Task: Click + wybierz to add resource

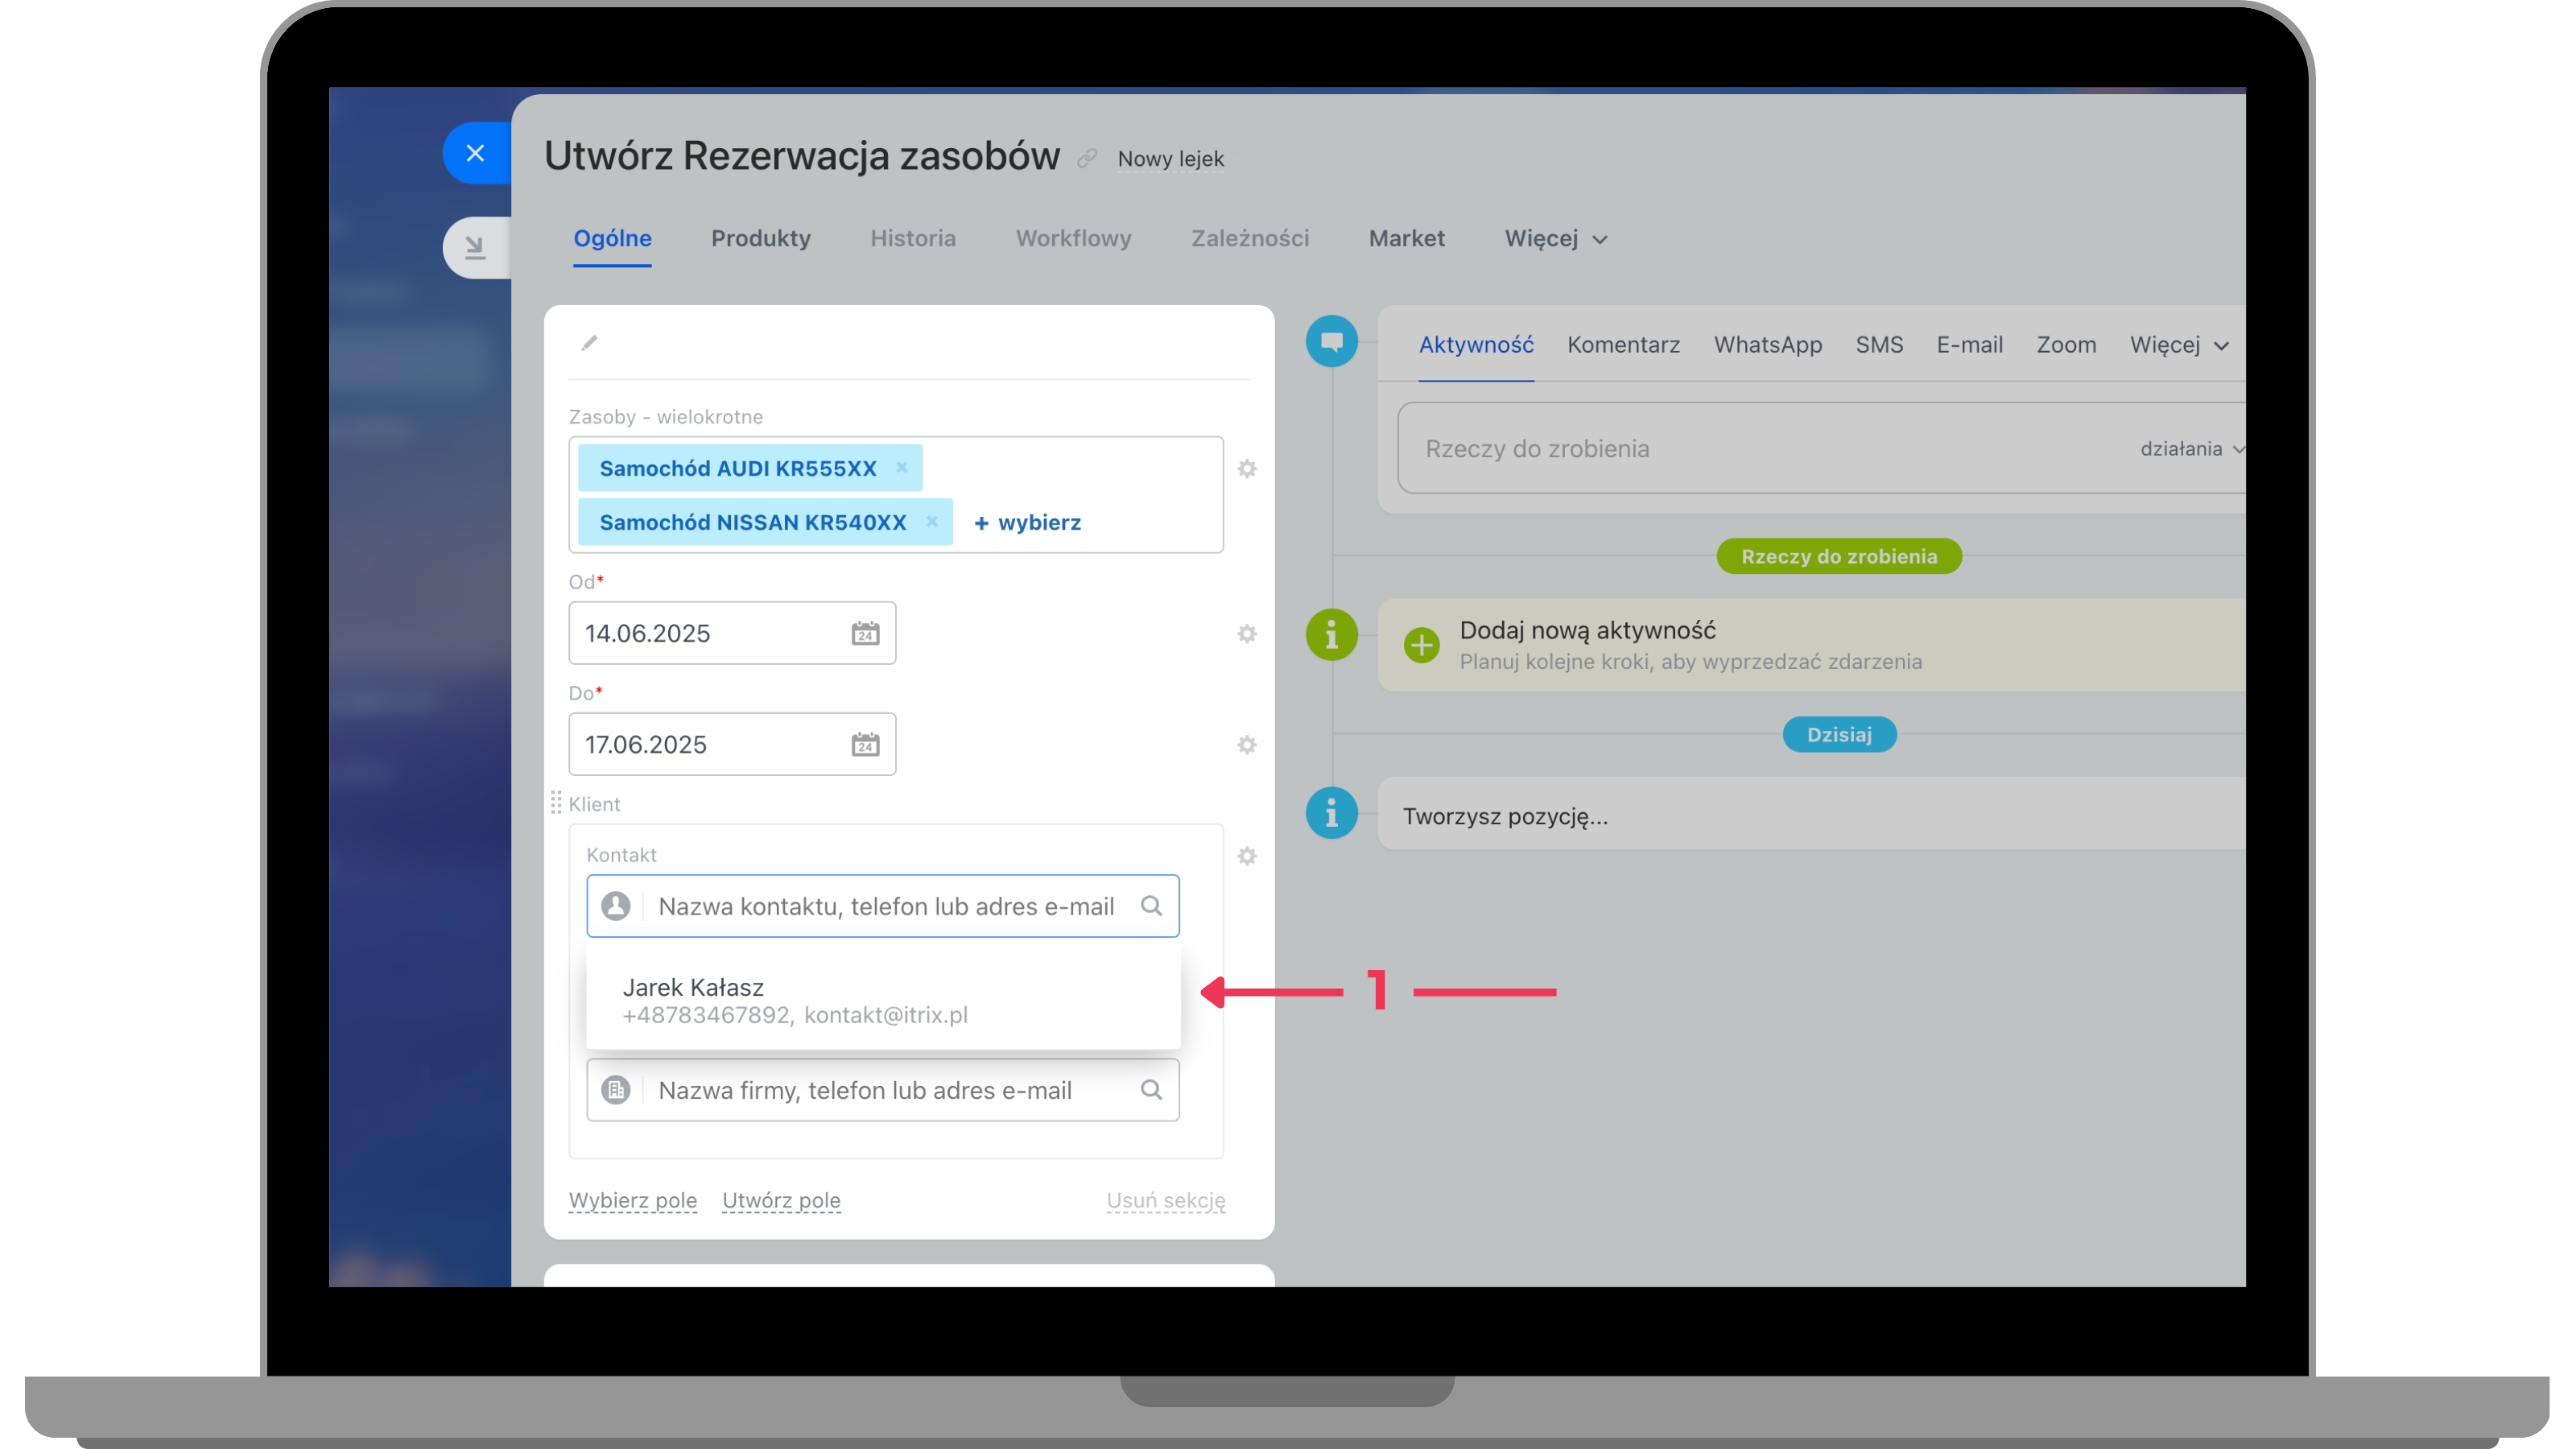Action: (x=1027, y=522)
